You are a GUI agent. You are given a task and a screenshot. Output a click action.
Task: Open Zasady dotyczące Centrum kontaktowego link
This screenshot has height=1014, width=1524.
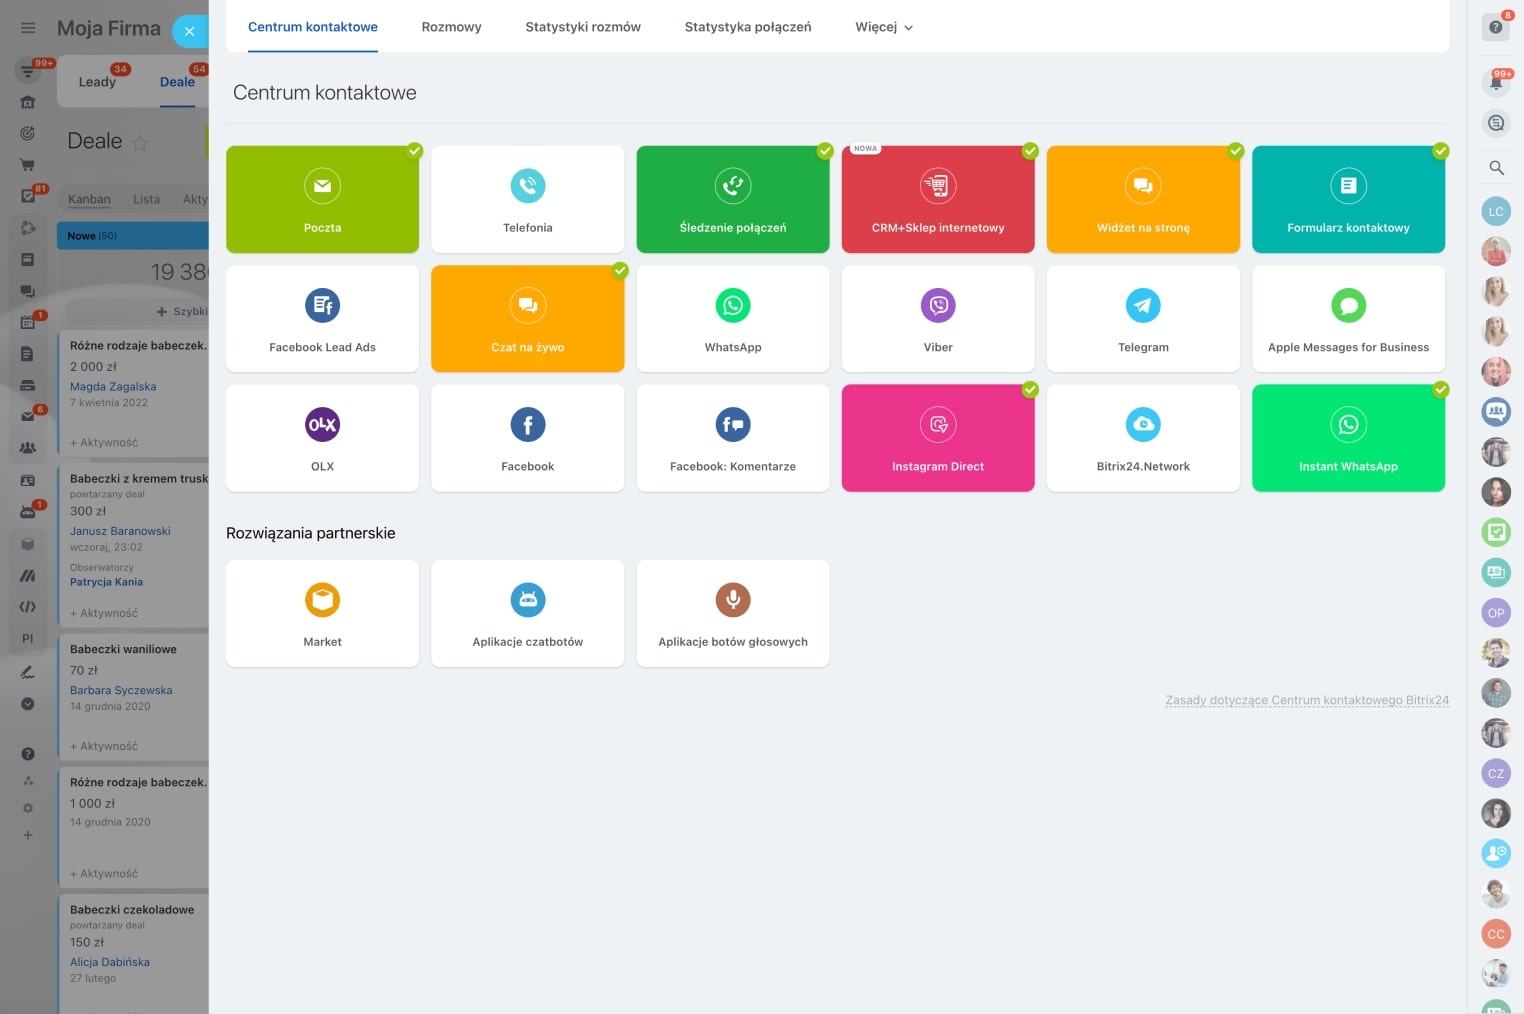pyautogui.click(x=1306, y=700)
